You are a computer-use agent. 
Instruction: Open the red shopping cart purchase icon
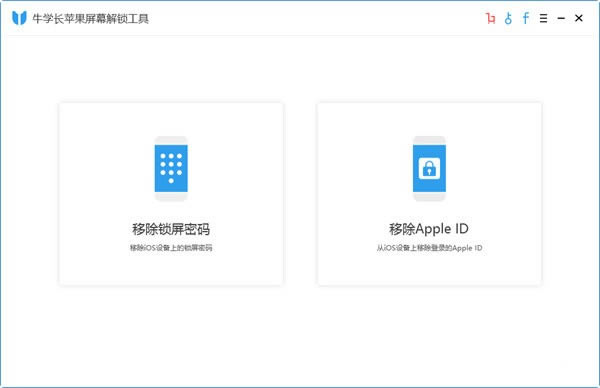490,18
